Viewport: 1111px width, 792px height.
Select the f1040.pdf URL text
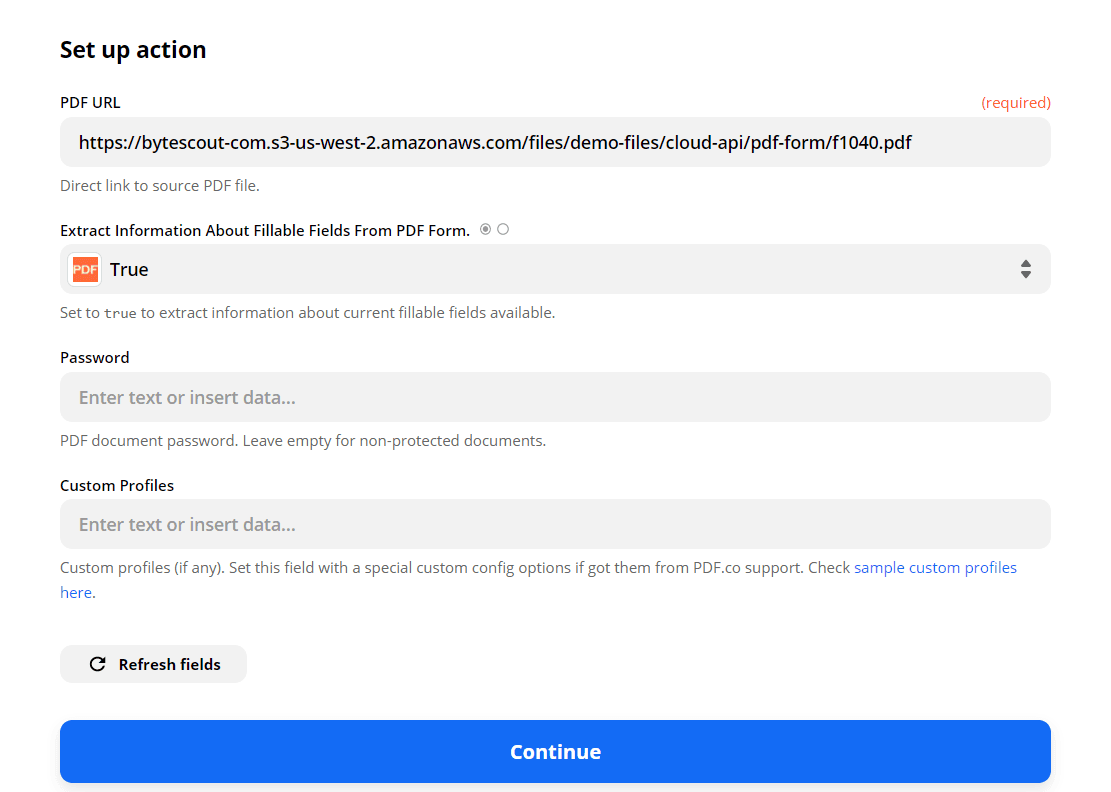(x=494, y=142)
